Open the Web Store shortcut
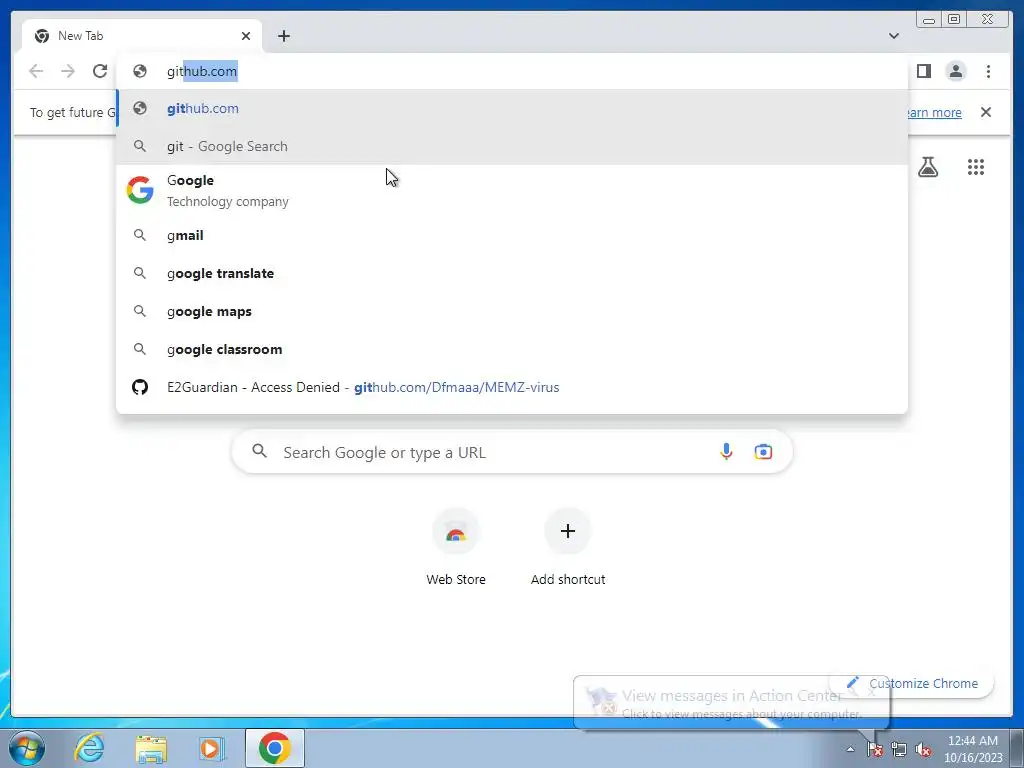 pos(456,547)
